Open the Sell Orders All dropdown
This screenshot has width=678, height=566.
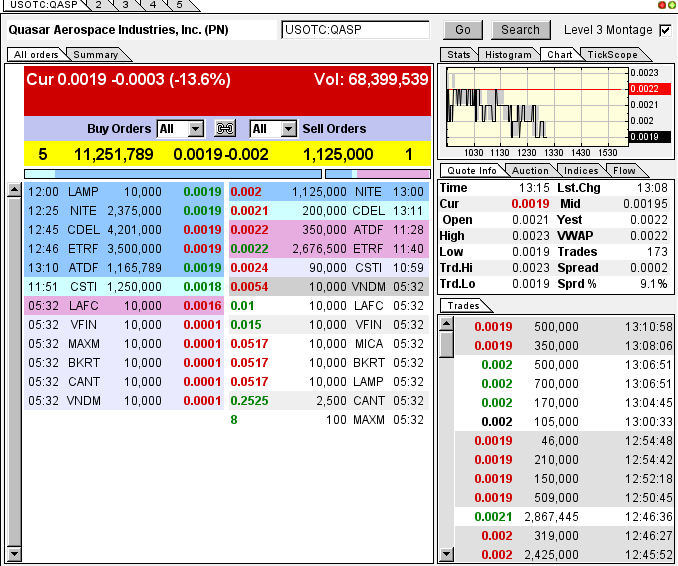(x=273, y=129)
